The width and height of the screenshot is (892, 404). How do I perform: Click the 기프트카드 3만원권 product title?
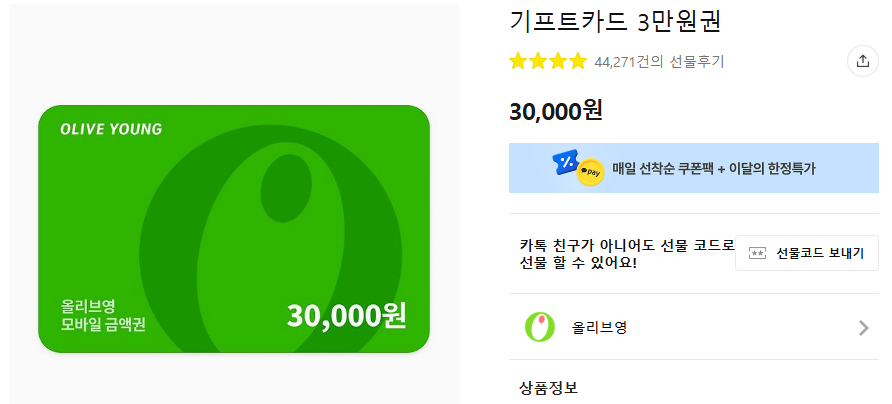616,21
